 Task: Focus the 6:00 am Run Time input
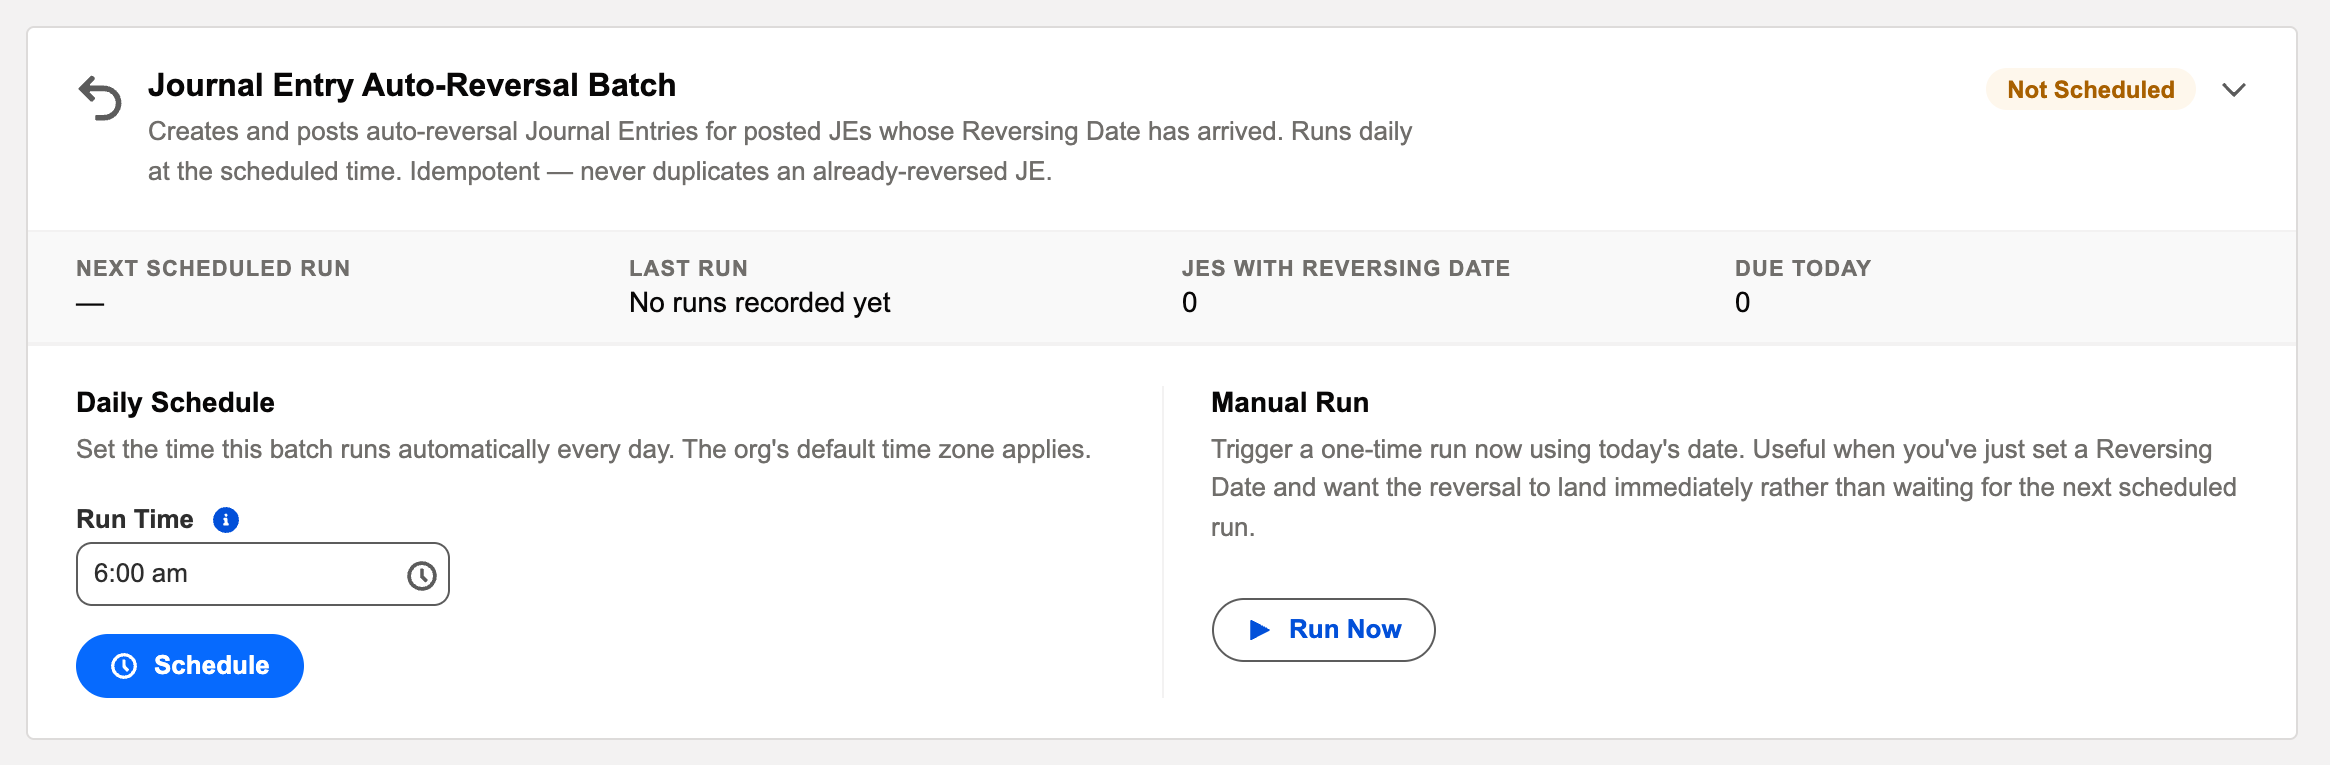click(x=263, y=574)
